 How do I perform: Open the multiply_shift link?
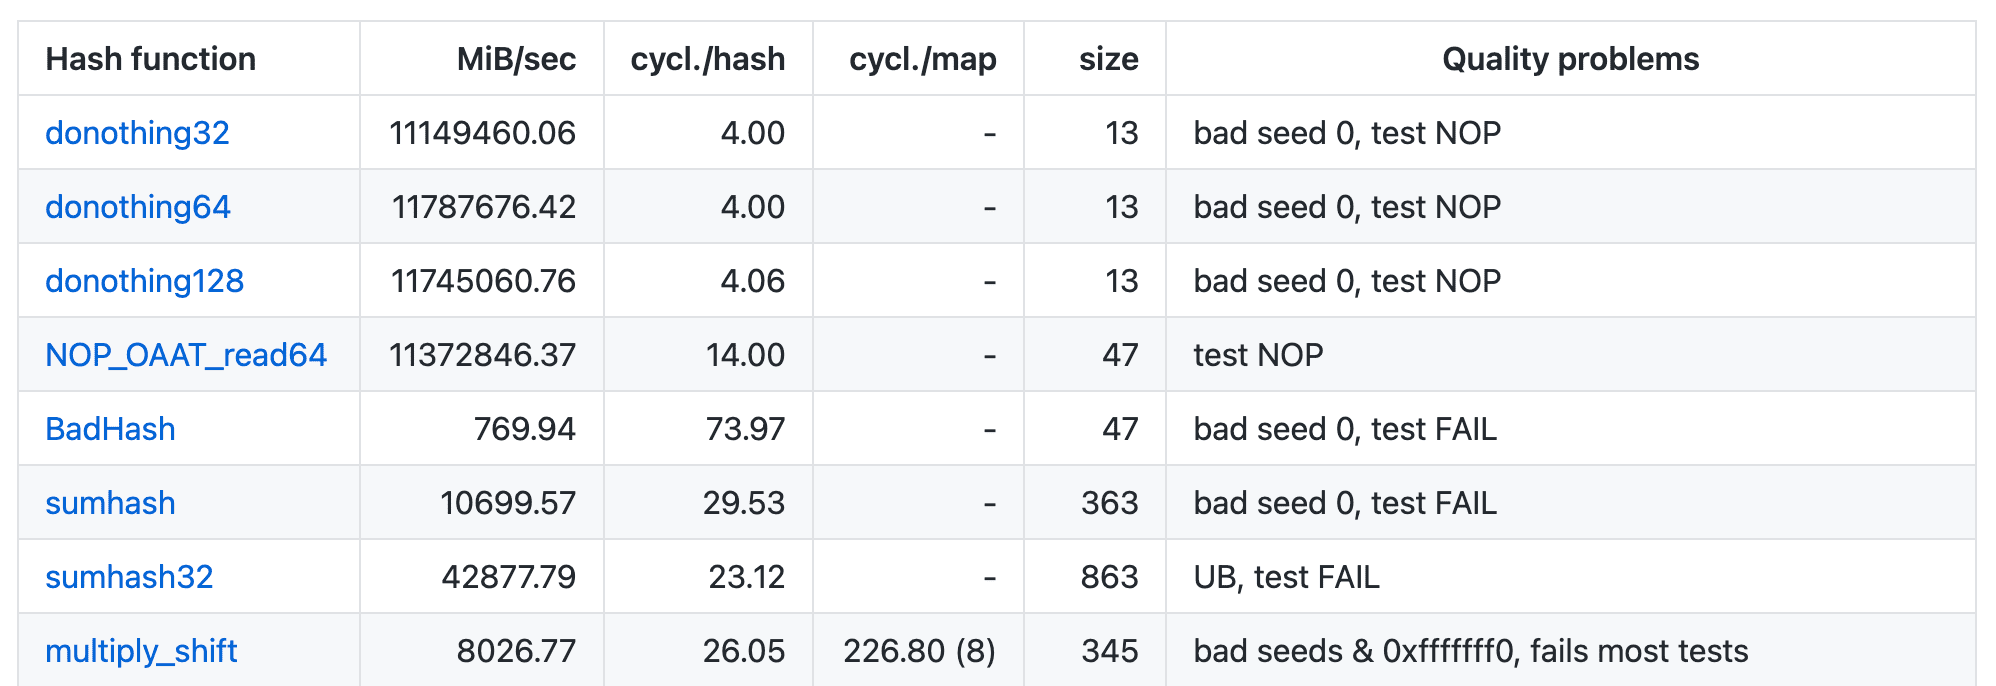pos(141,651)
